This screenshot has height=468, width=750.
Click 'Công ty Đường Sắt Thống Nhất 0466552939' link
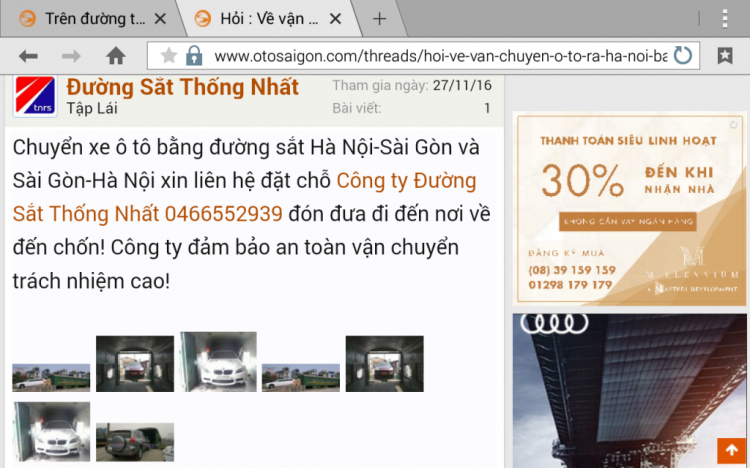point(244,197)
